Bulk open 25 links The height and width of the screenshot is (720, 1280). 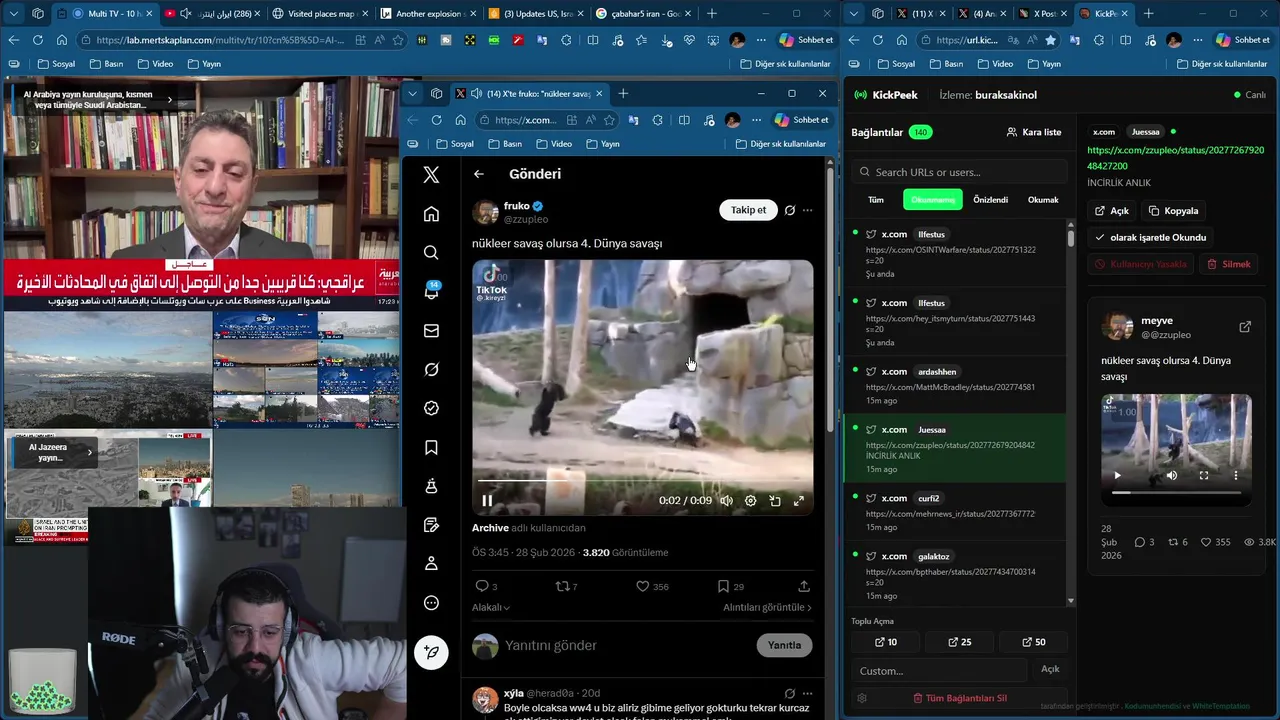(959, 642)
